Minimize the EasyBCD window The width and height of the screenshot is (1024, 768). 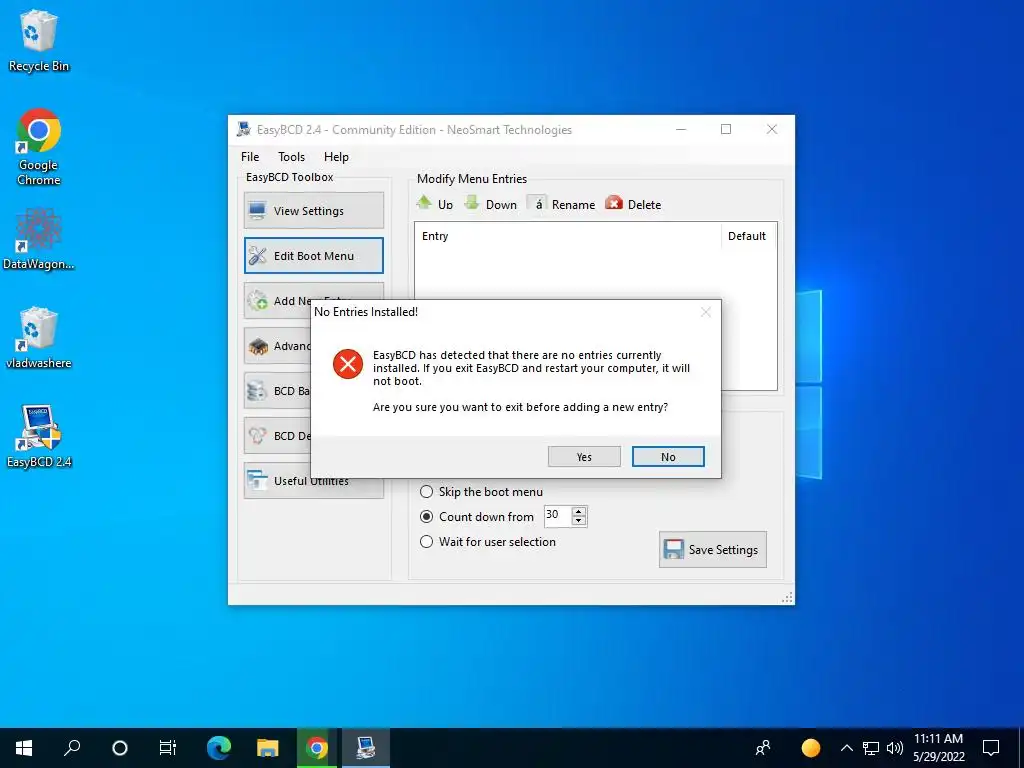(681, 129)
